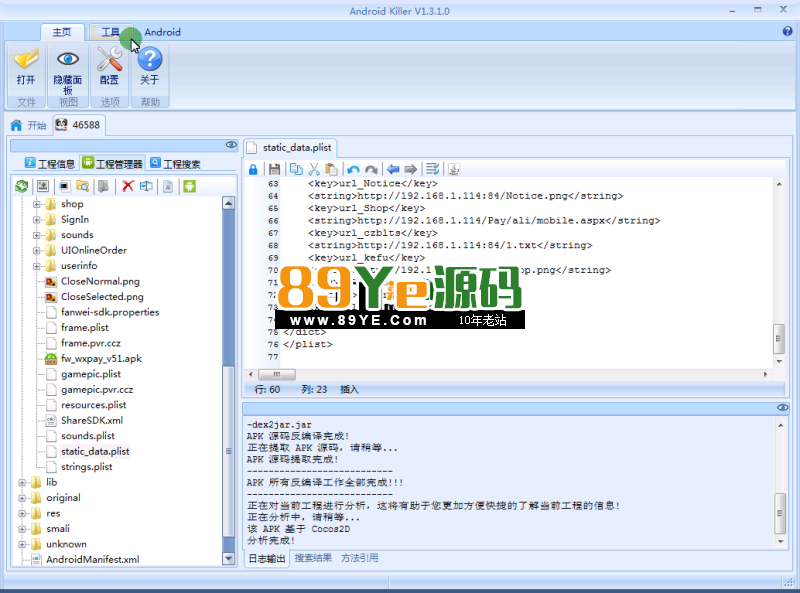Expand the unknown folder
The height and width of the screenshot is (593, 800).
(x=22, y=545)
